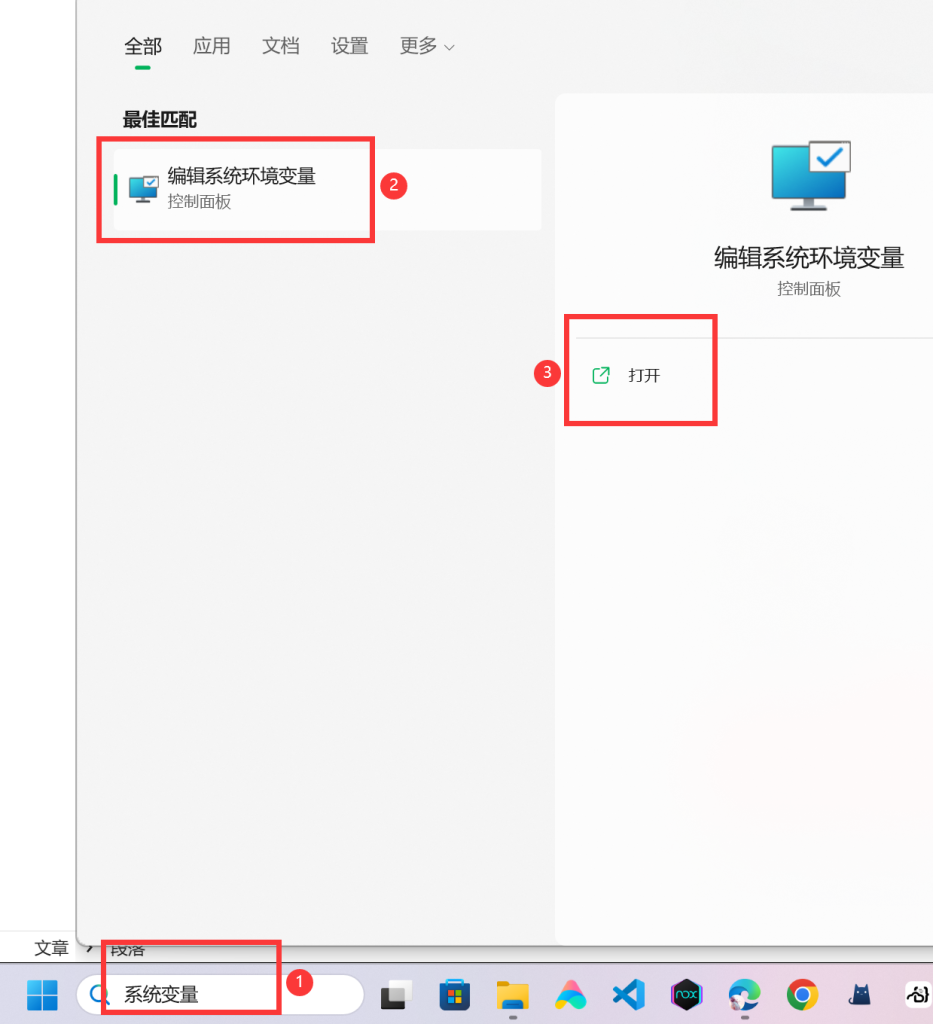Image resolution: width=933 pixels, height=1024 pixels.
Task: Open the colorful triangle app icon
Action: 571,995
